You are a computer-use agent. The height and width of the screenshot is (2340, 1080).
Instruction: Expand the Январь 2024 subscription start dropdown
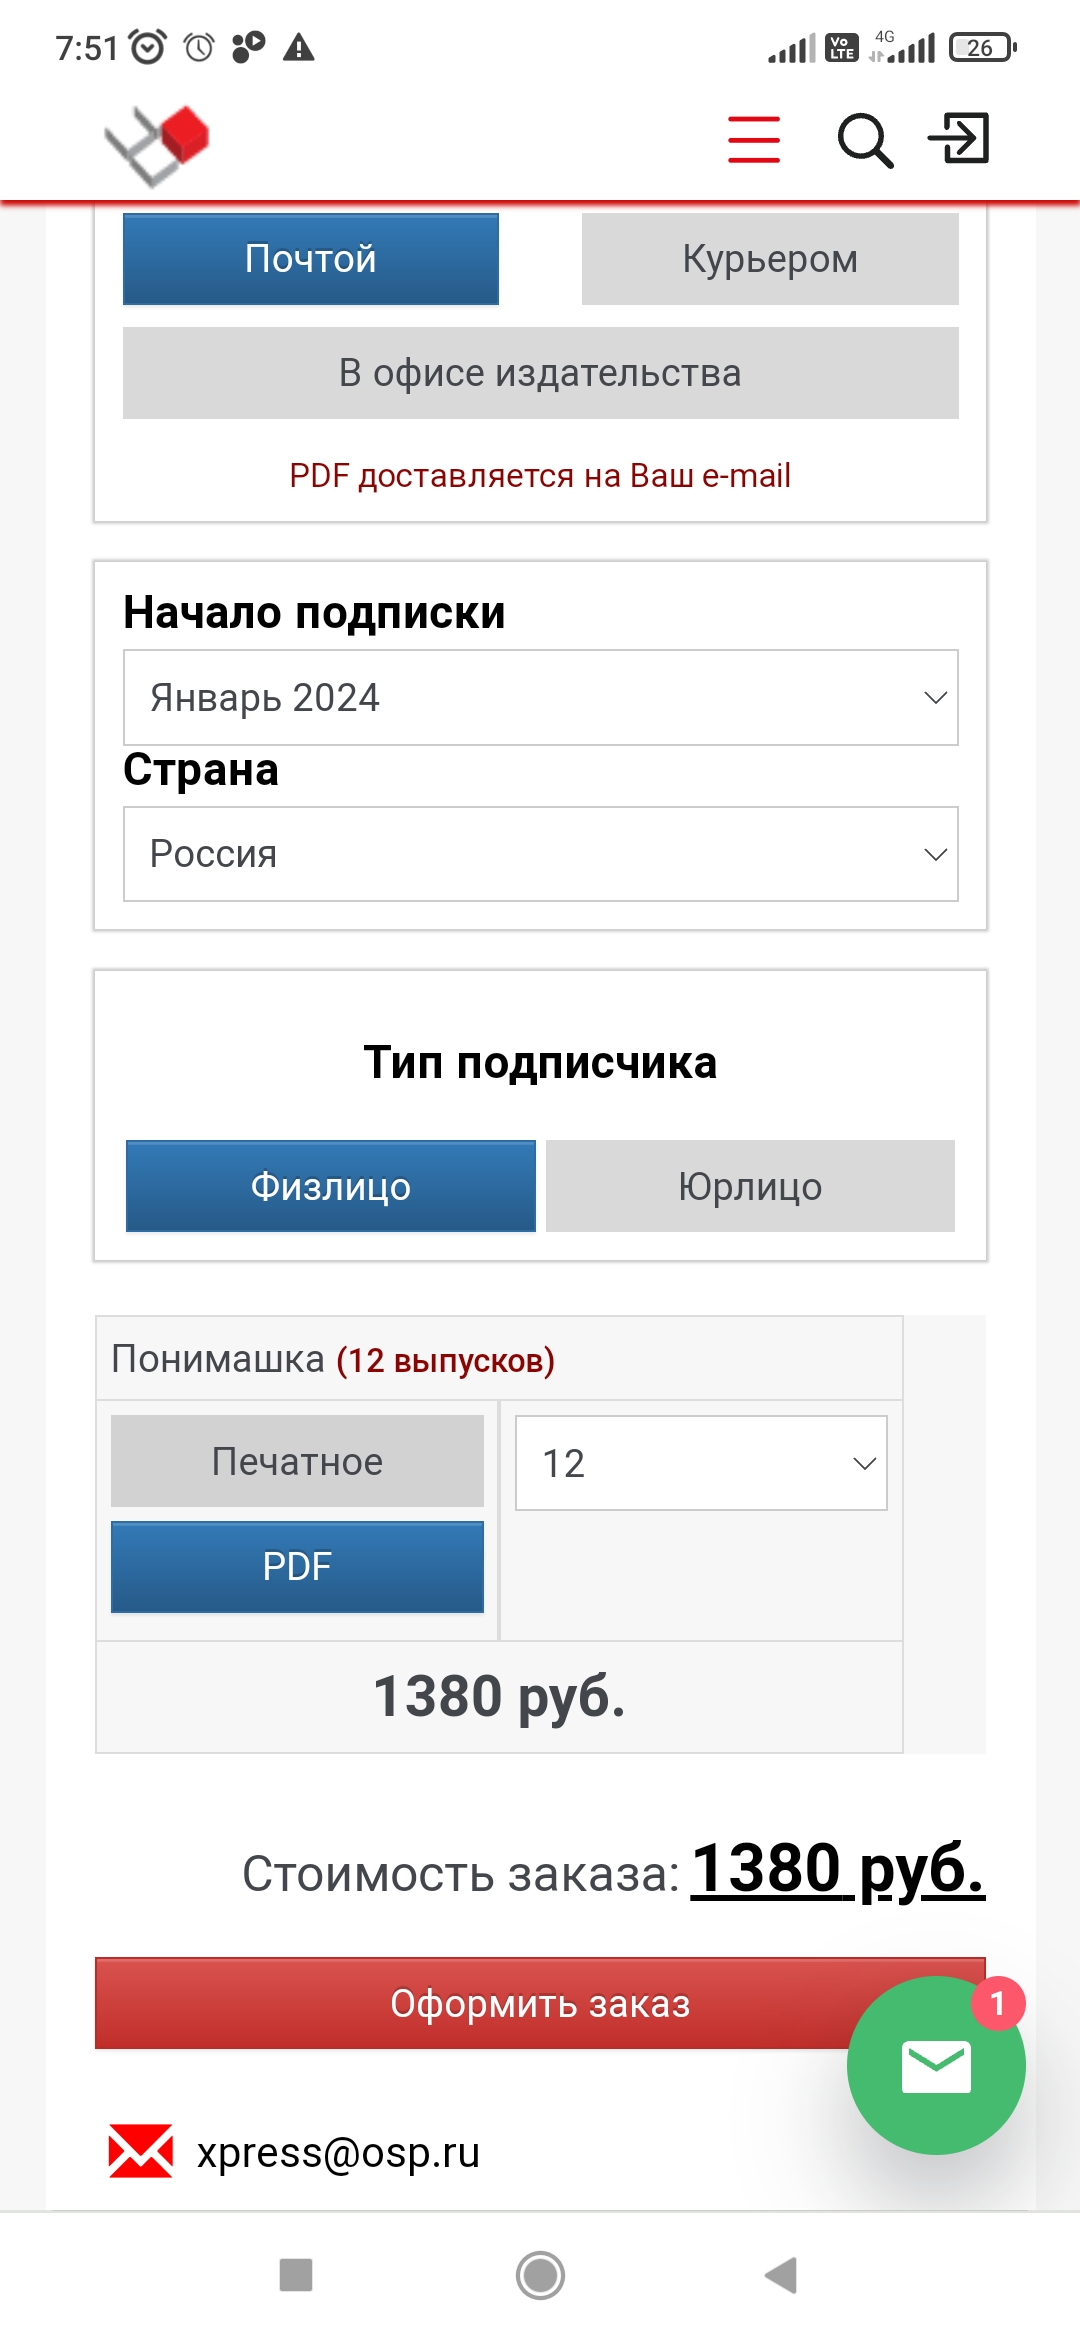540,698
